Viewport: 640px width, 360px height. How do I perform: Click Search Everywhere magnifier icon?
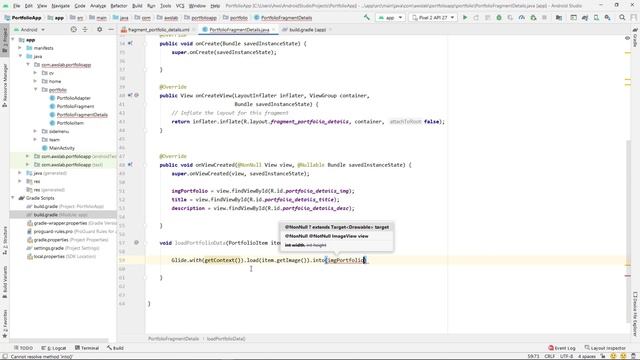point(622,18)
